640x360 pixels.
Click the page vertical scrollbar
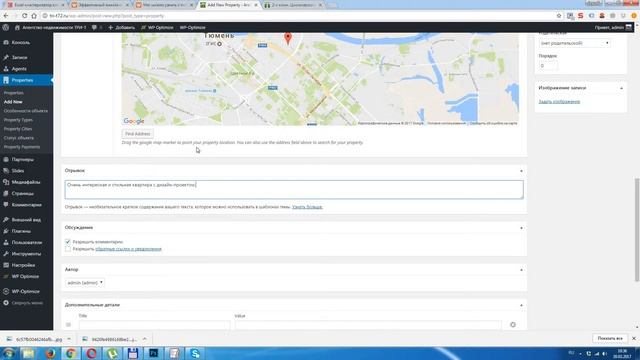[x=637, y=229]
